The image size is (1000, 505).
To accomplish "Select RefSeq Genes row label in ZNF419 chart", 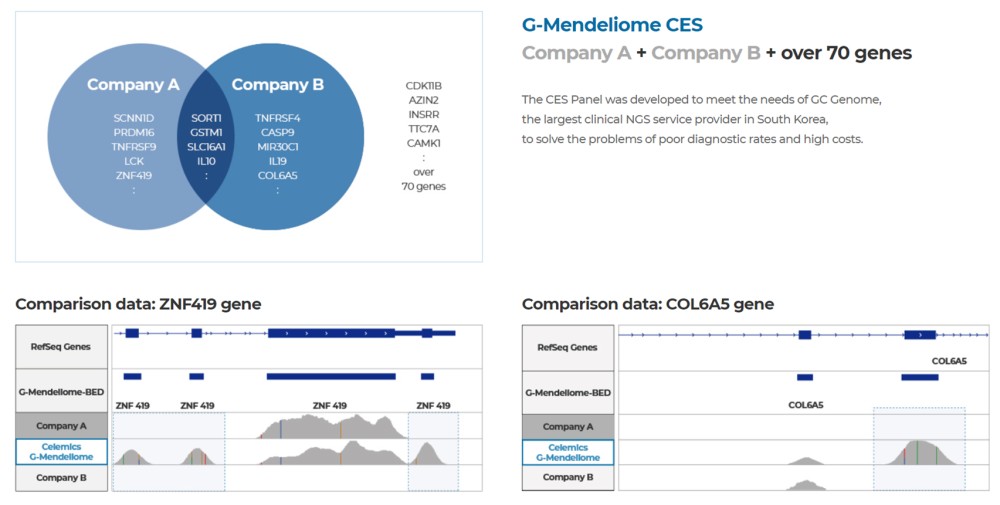I will click(63, 347).
